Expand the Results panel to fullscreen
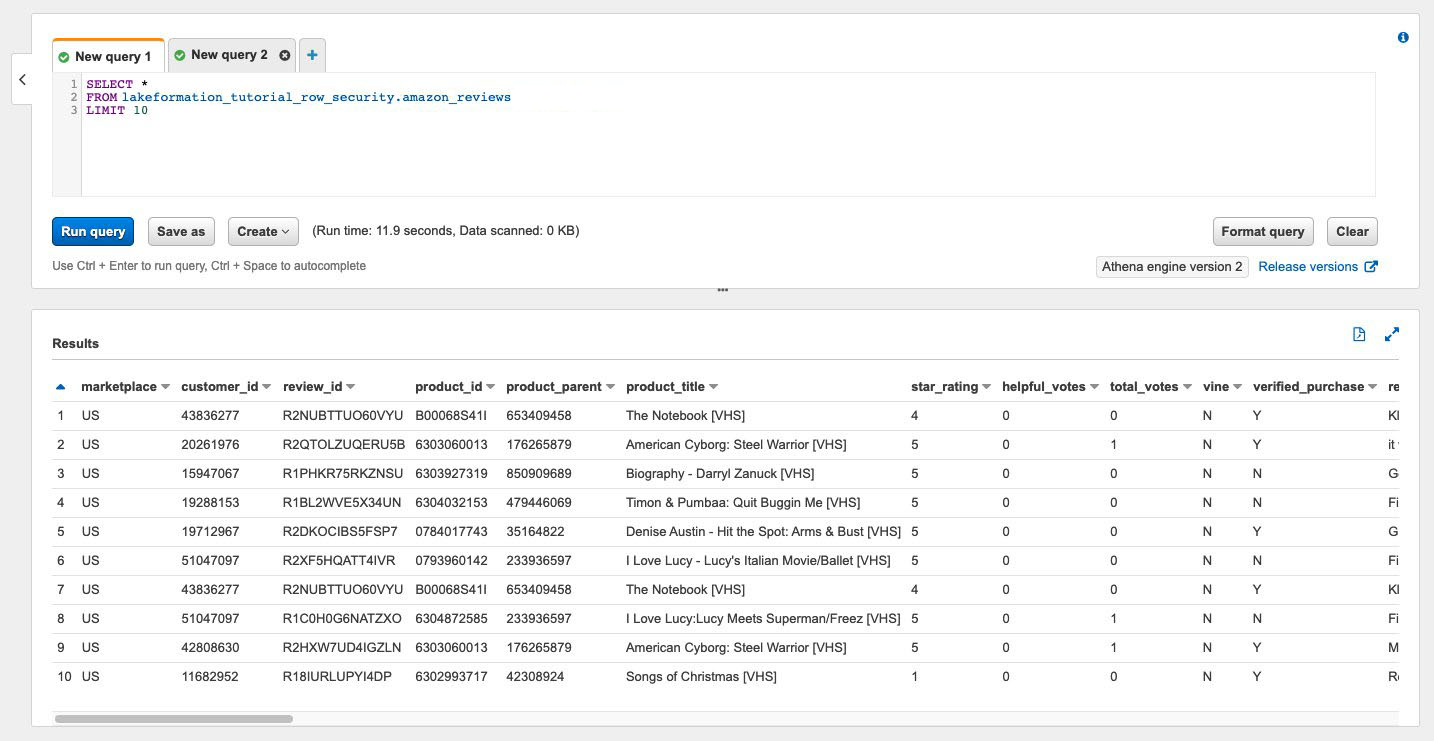1434x741 pixels. click(1392, 334)
